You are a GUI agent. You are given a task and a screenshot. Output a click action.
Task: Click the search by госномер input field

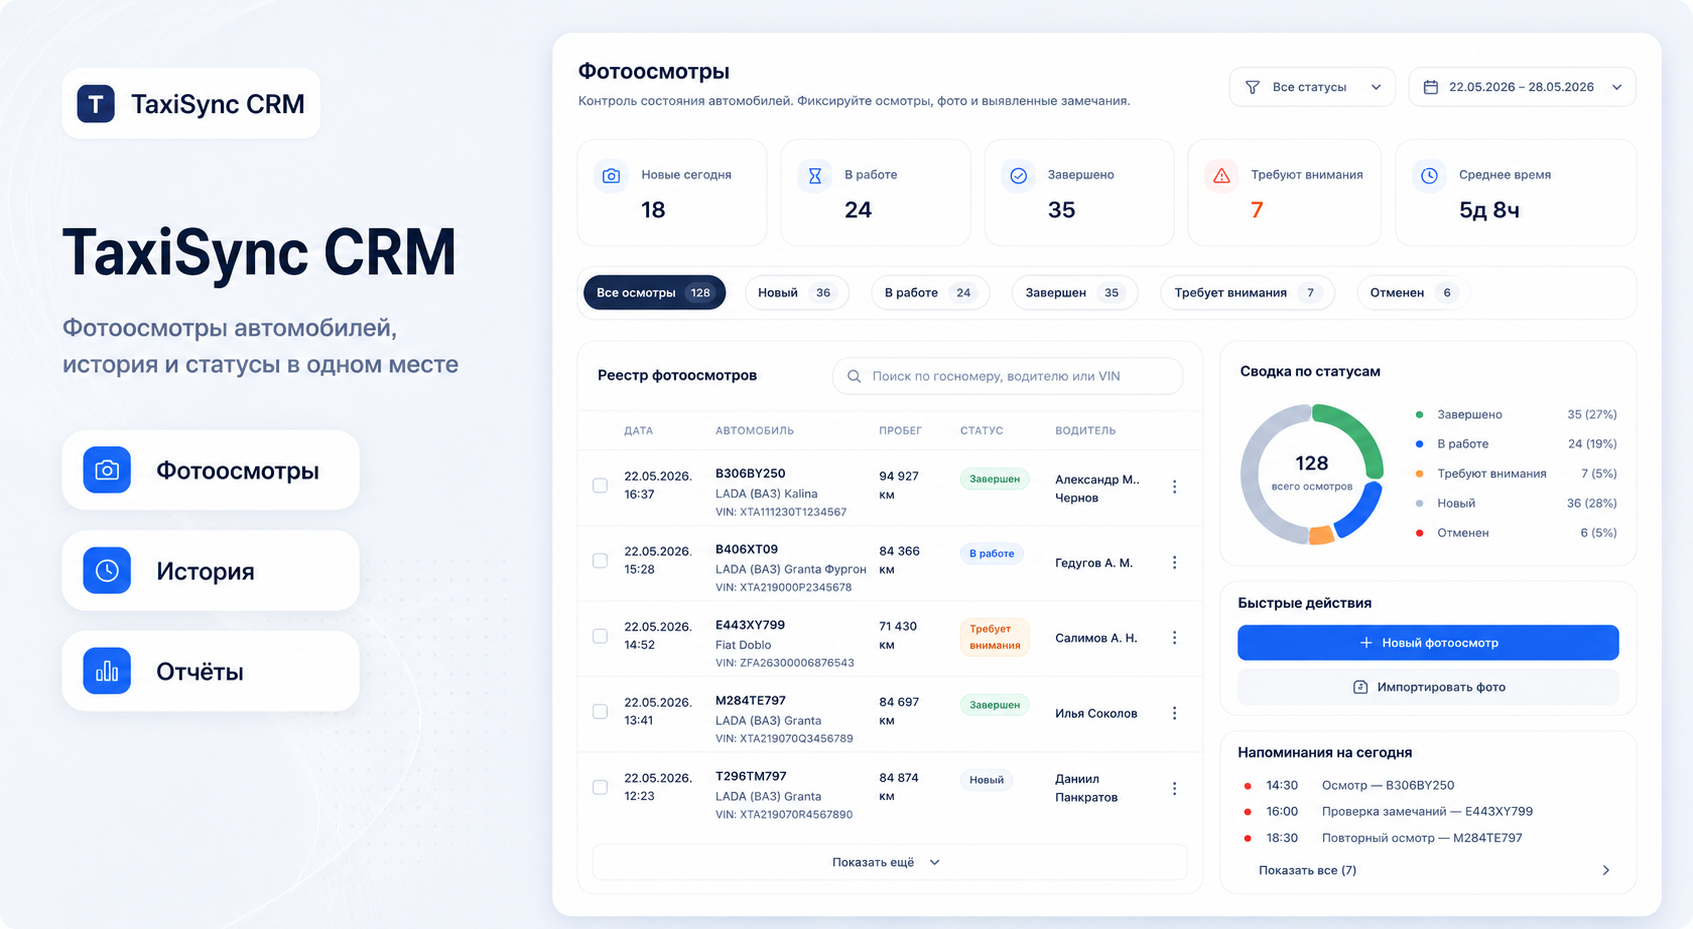click(1008, 376)
